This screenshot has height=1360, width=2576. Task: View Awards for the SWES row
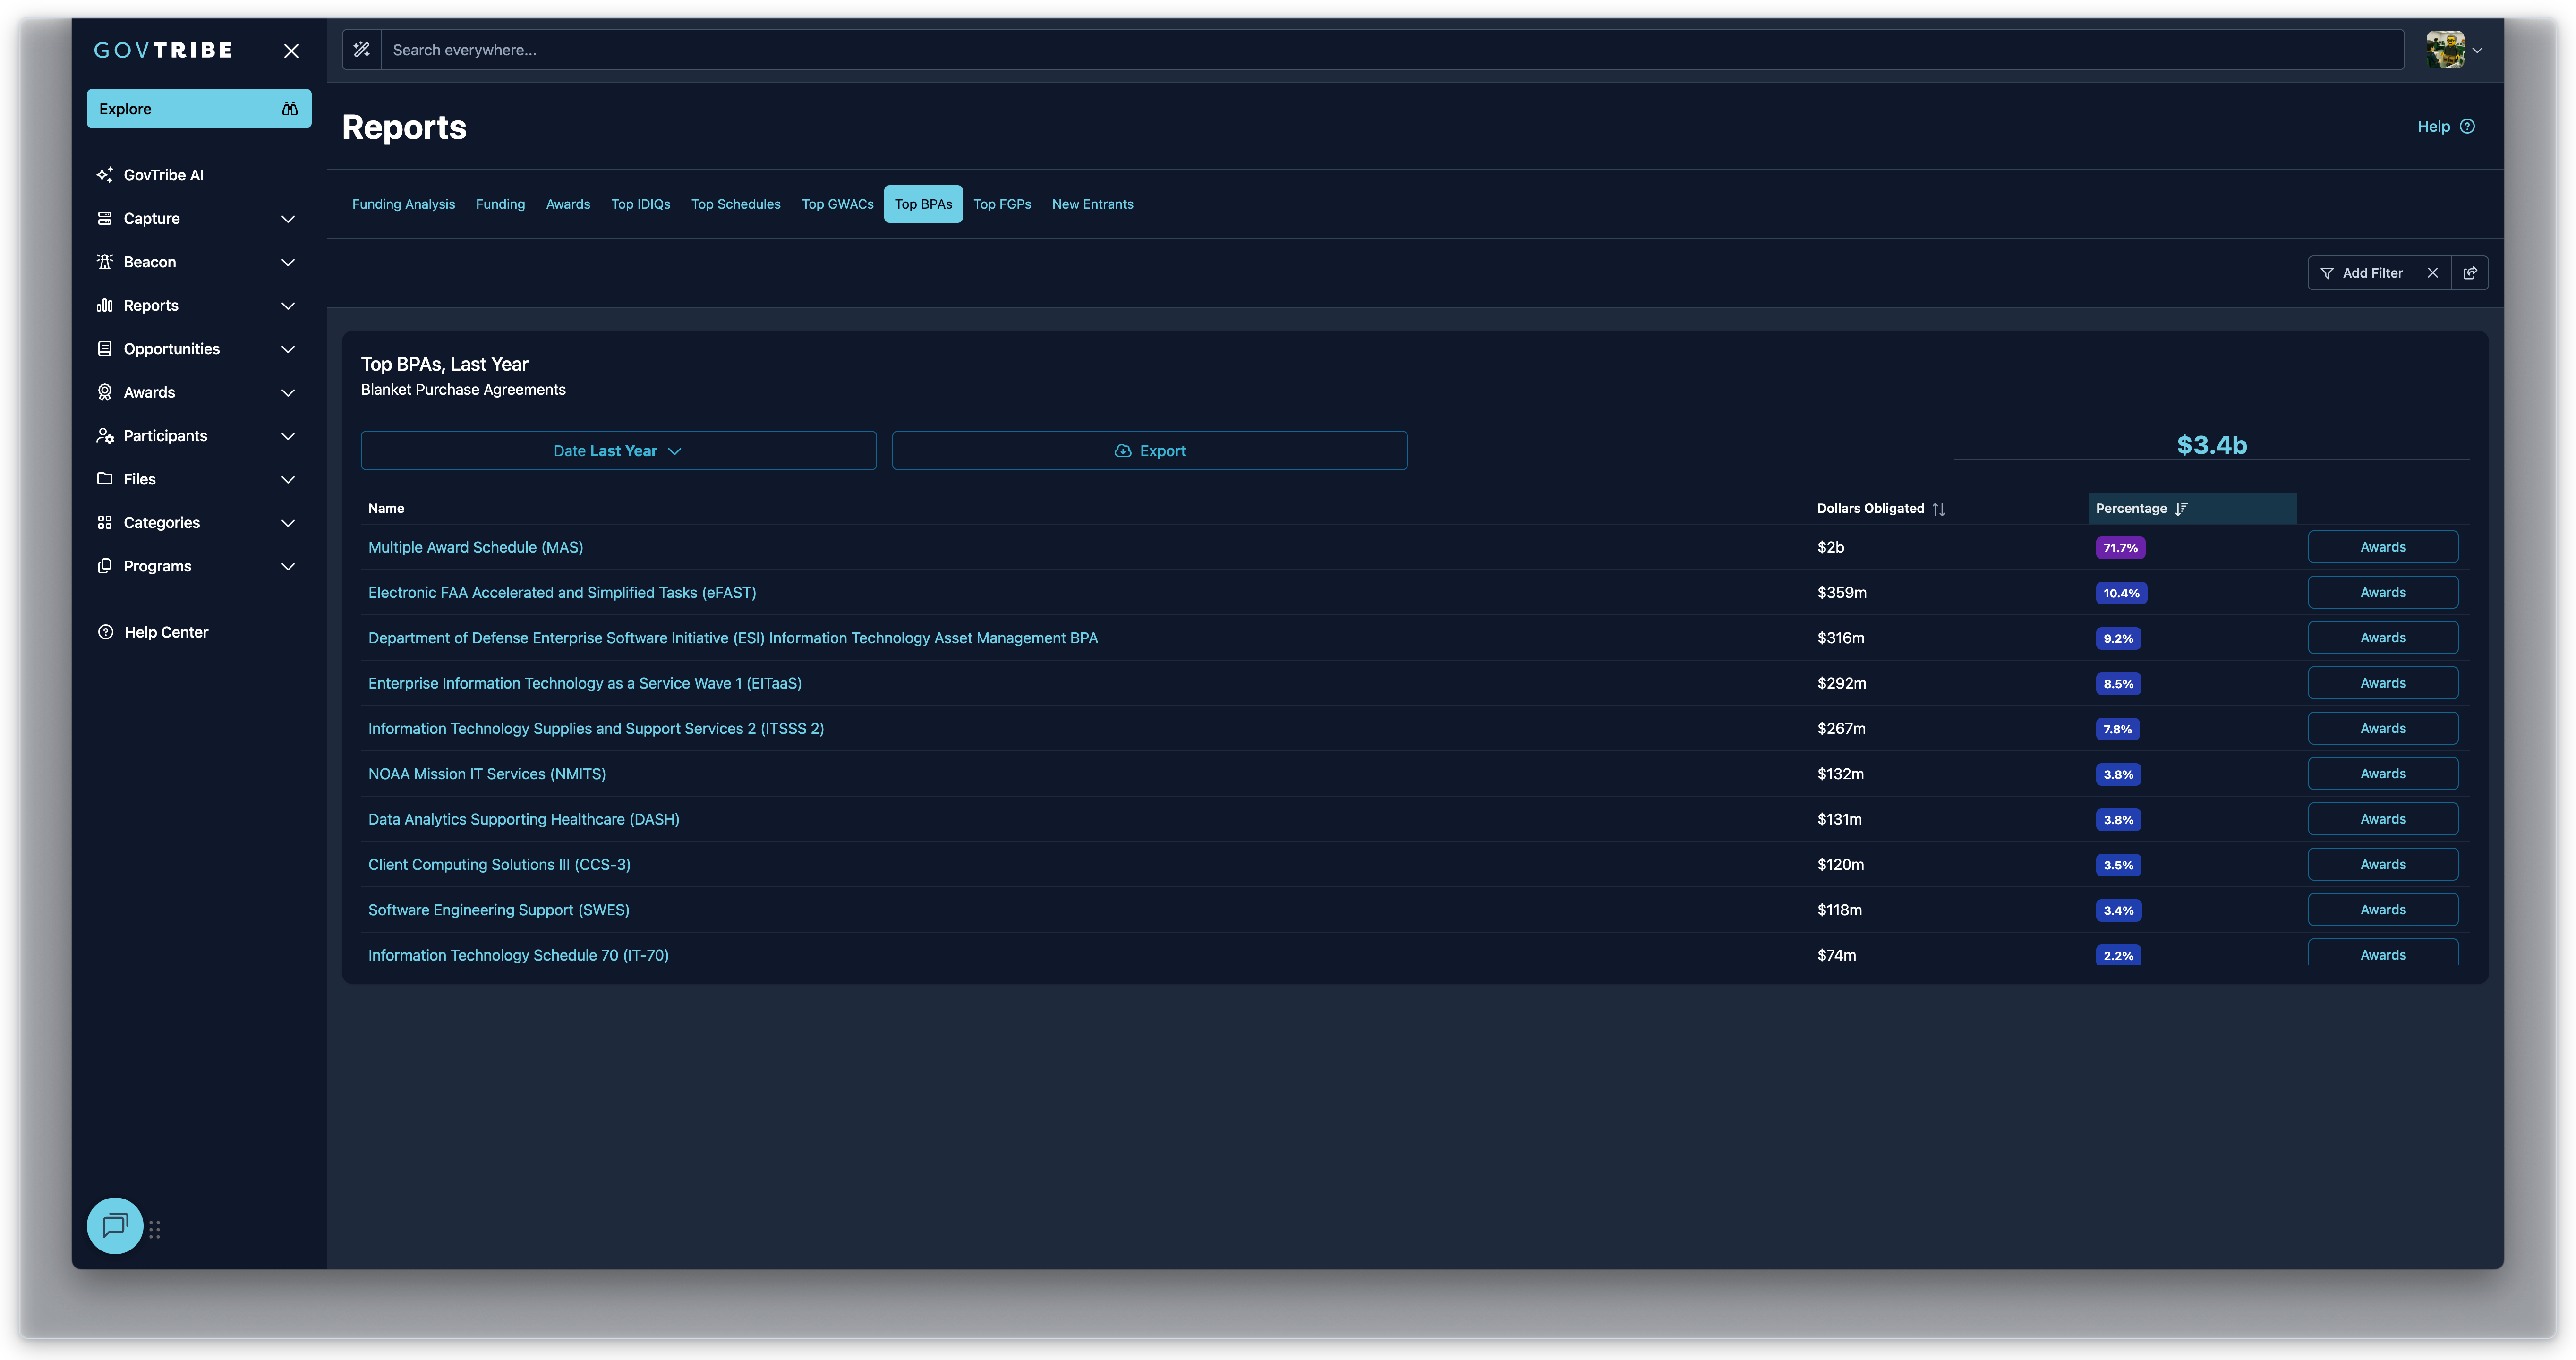coord(2383,910)
